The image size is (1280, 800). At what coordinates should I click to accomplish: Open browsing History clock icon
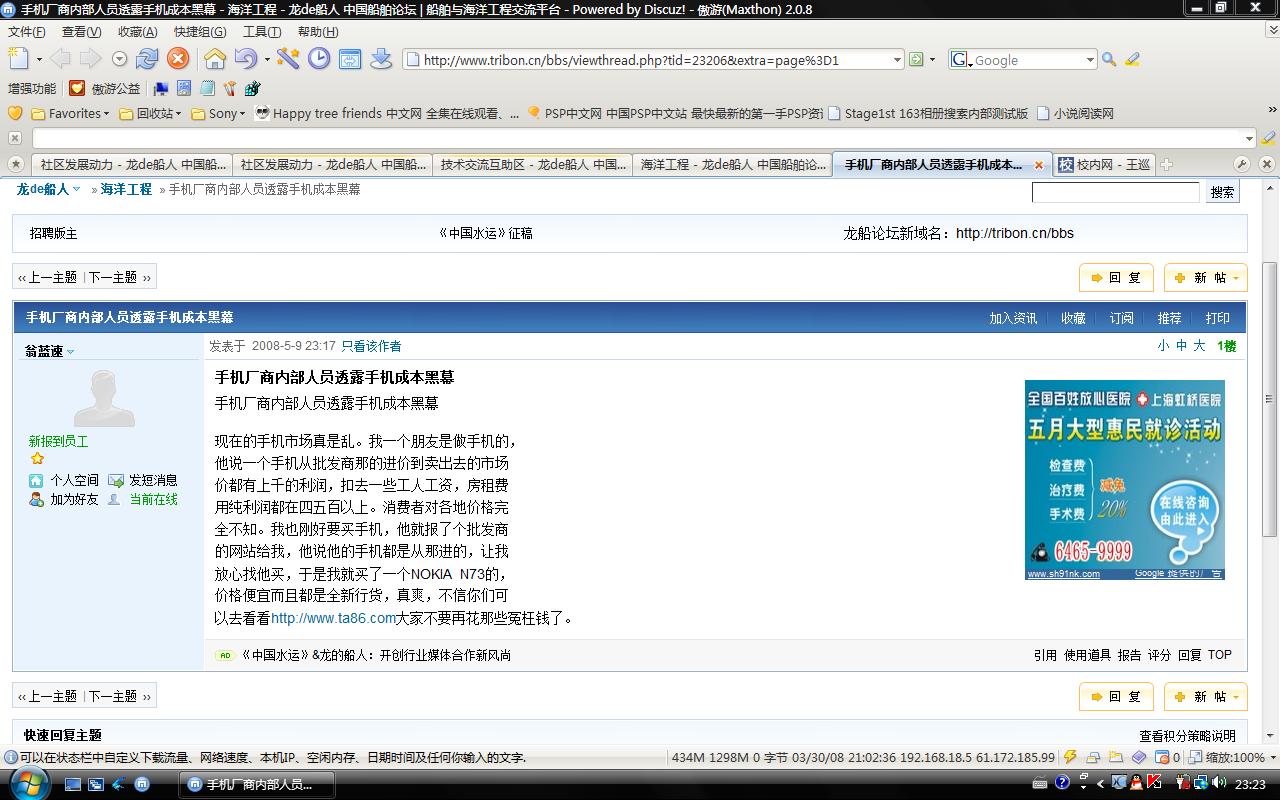pyautogui.click(x=319, y=59)
